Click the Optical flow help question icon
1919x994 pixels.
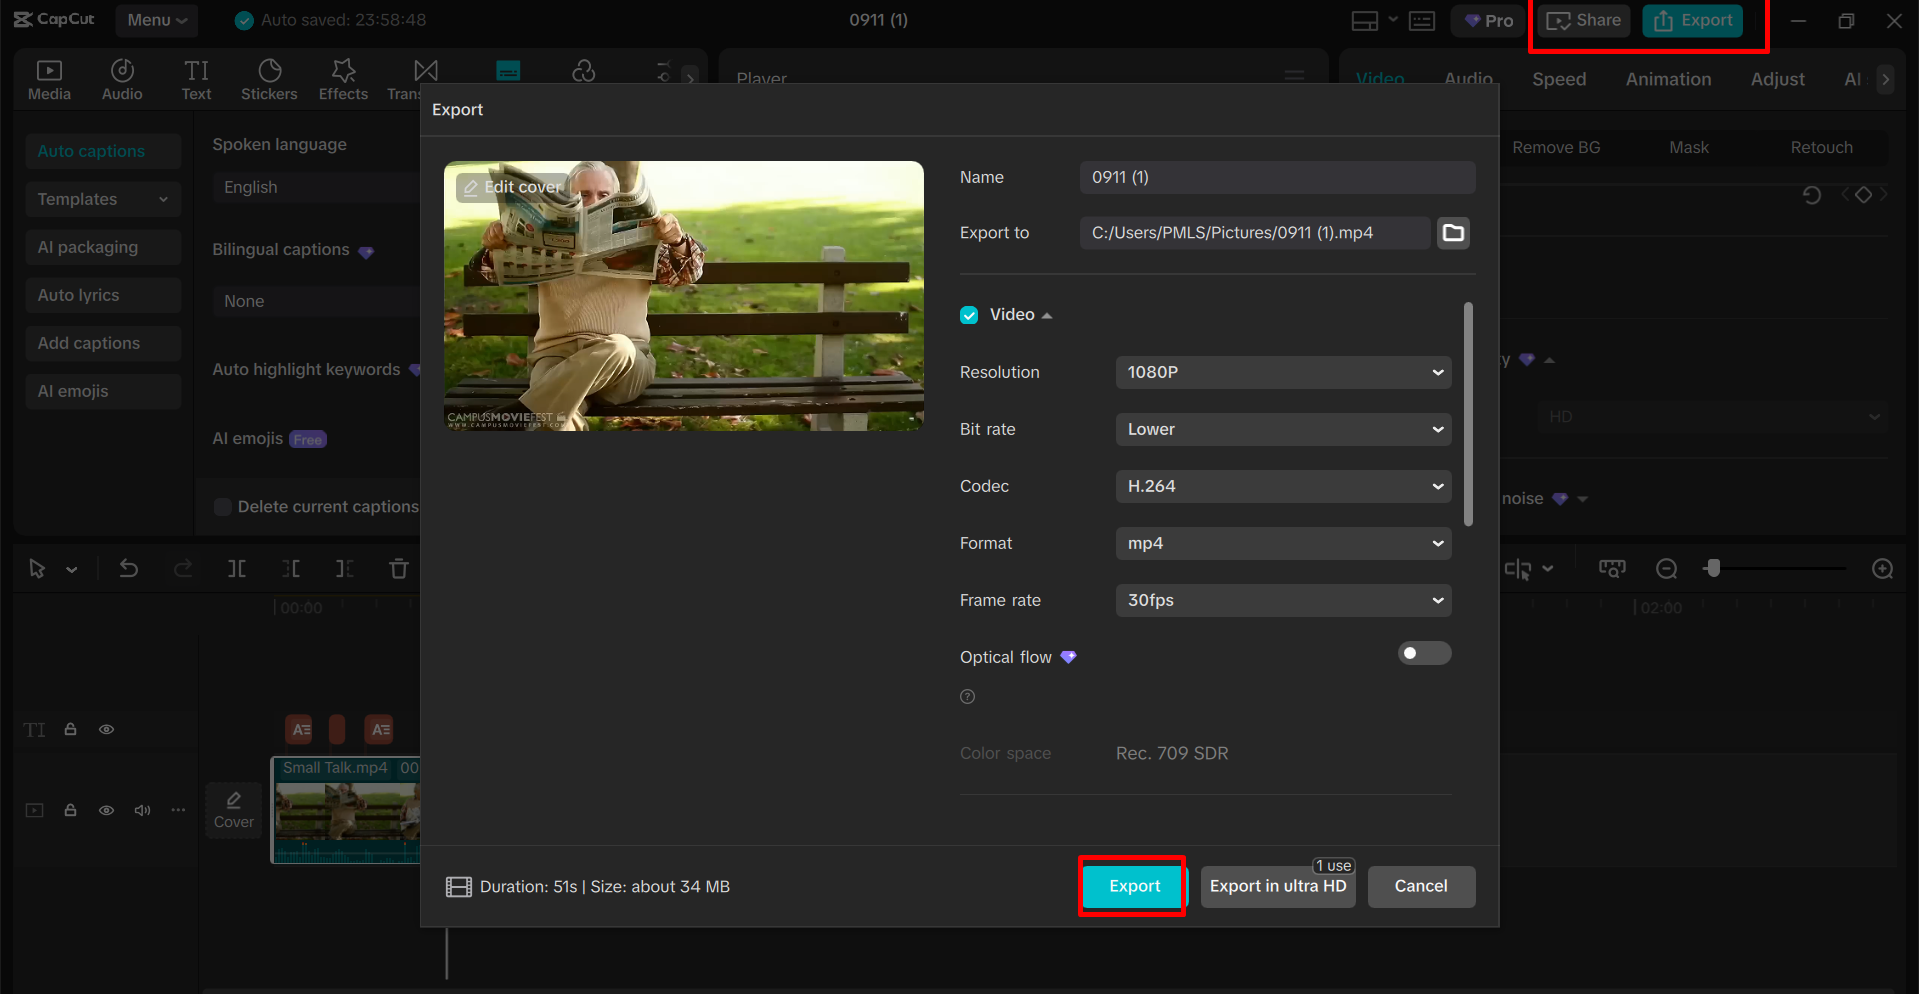point(967,697)
